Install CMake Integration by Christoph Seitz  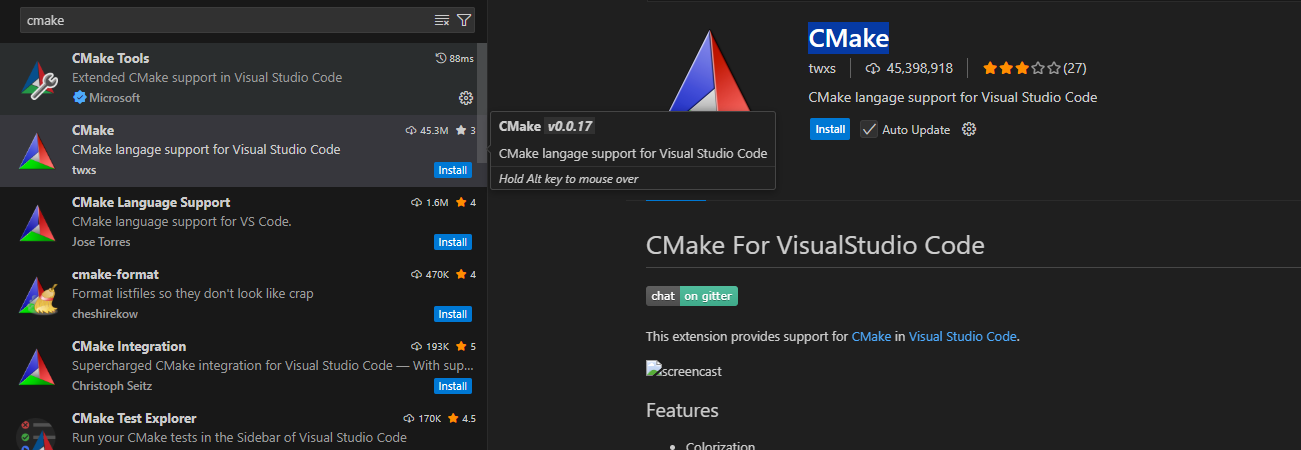pos(453,386)
